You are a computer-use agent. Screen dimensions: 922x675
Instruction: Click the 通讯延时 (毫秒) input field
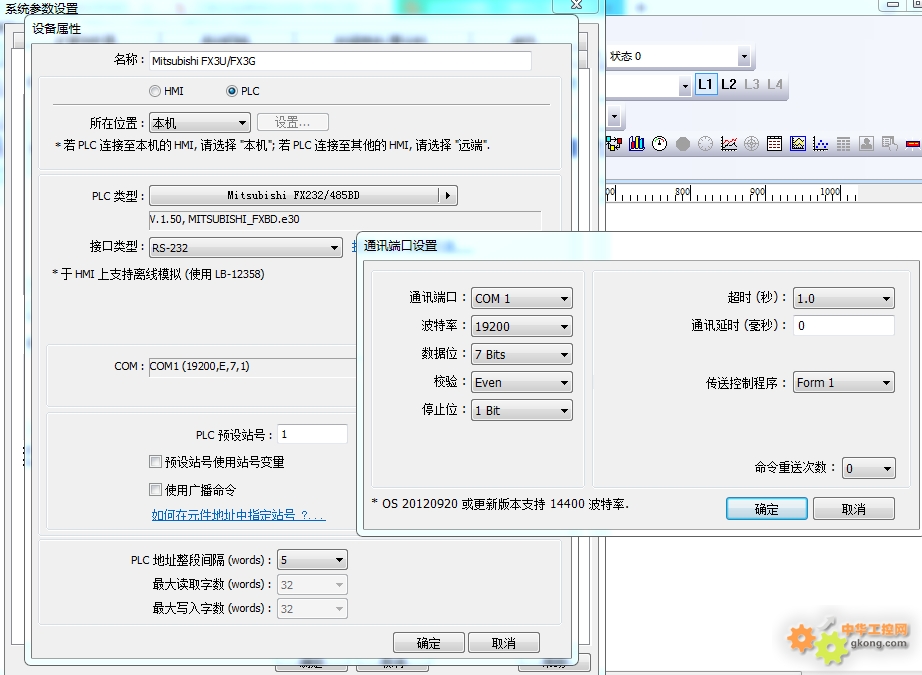point(844,326)
